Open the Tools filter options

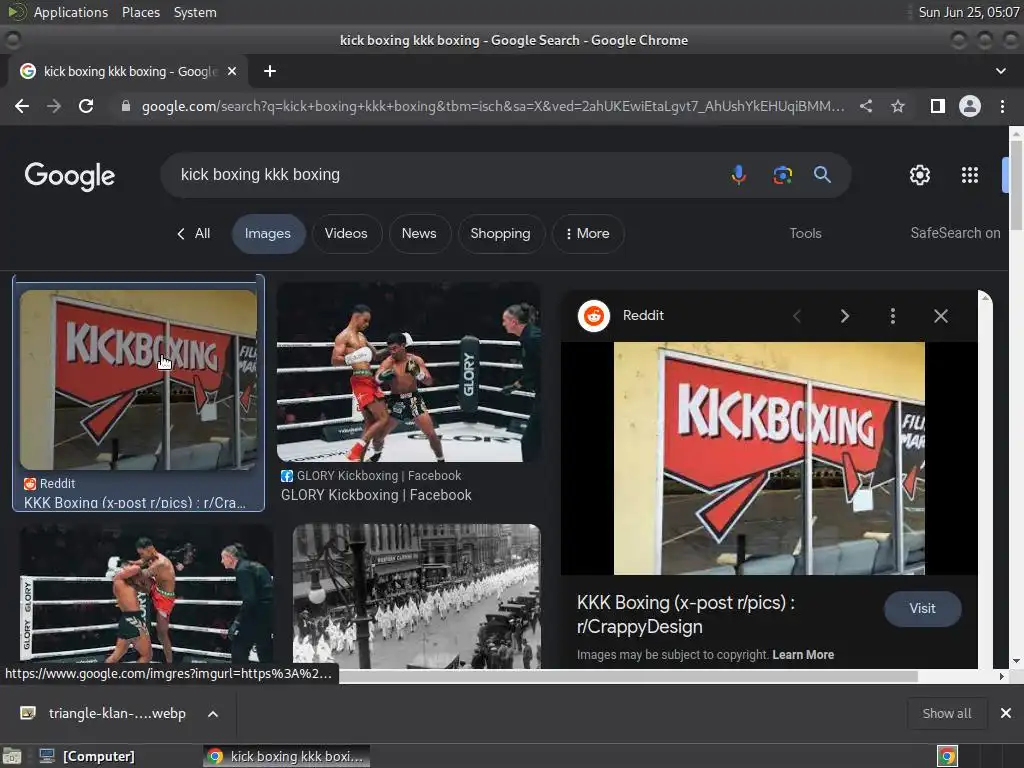[805, 233]
